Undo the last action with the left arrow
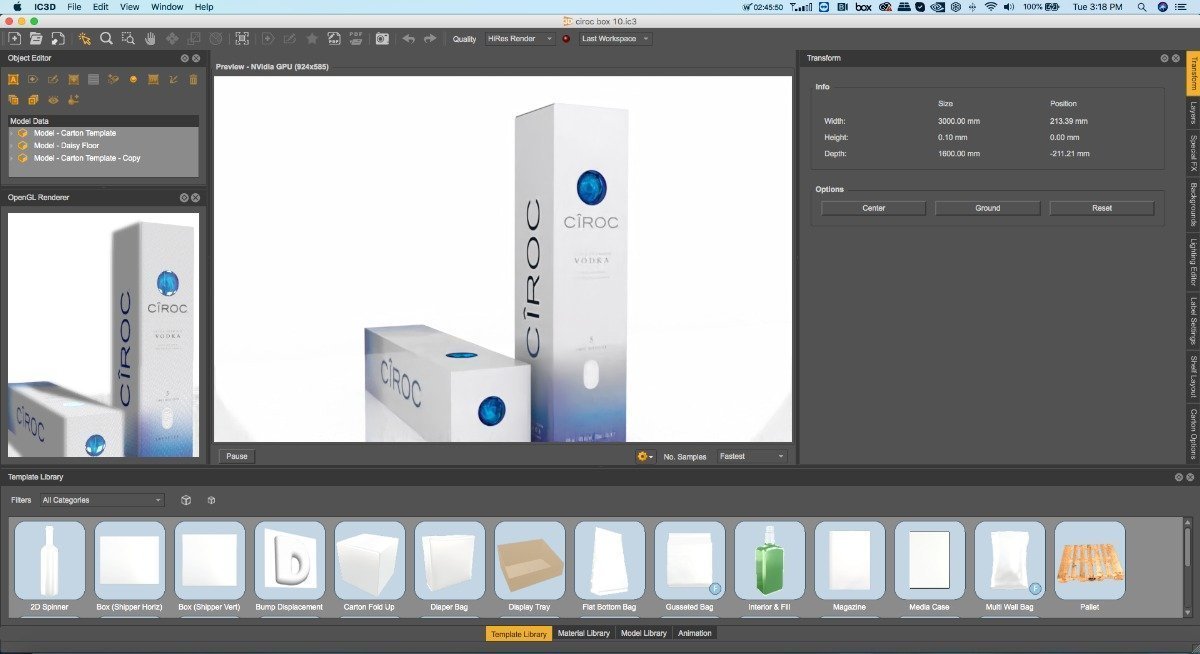 click(x=408, y=39)
